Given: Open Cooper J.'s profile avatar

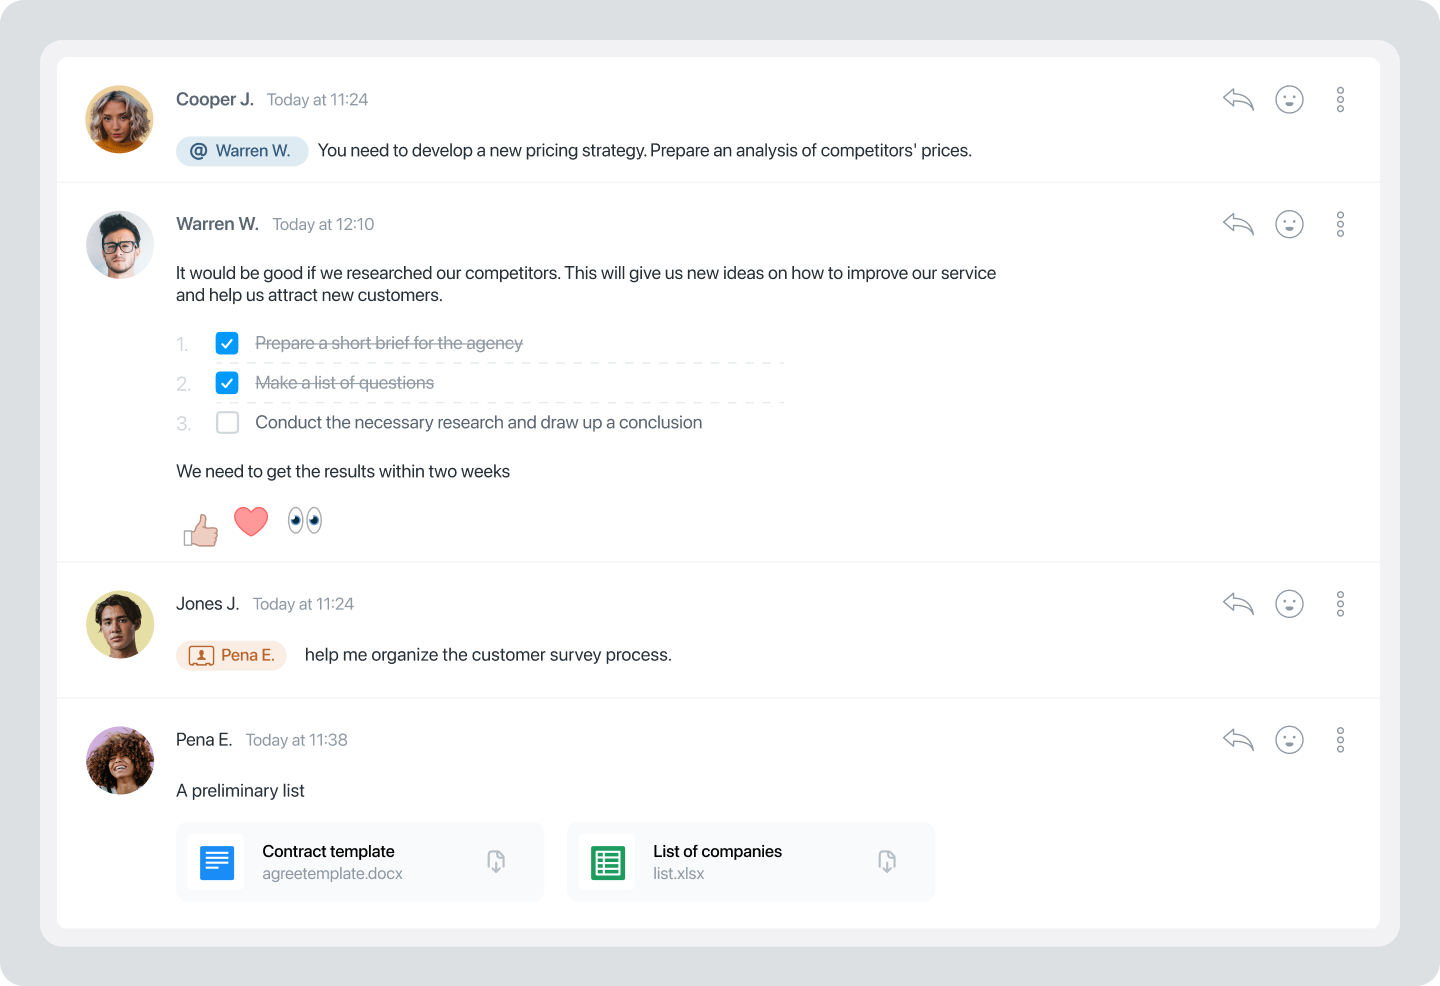Looking at the screenshot, I should (120, 119).
